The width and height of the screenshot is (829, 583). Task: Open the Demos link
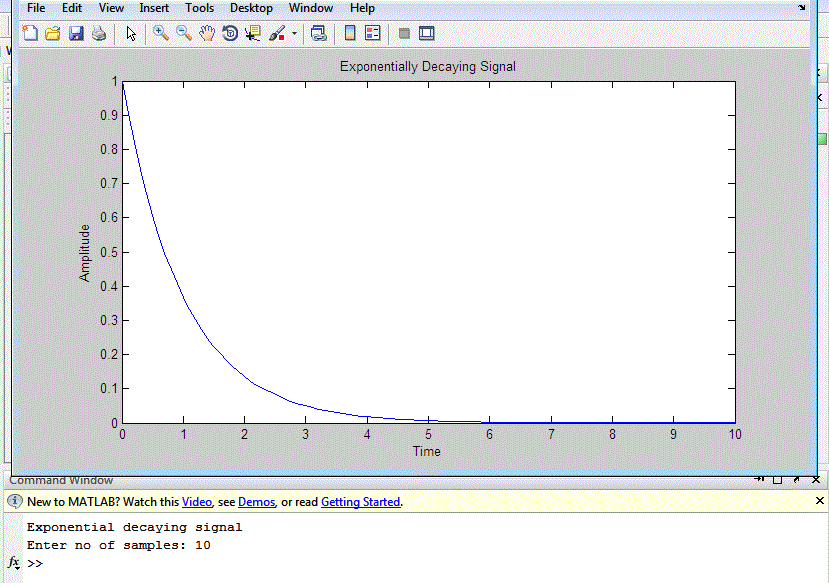click(256, 501)
